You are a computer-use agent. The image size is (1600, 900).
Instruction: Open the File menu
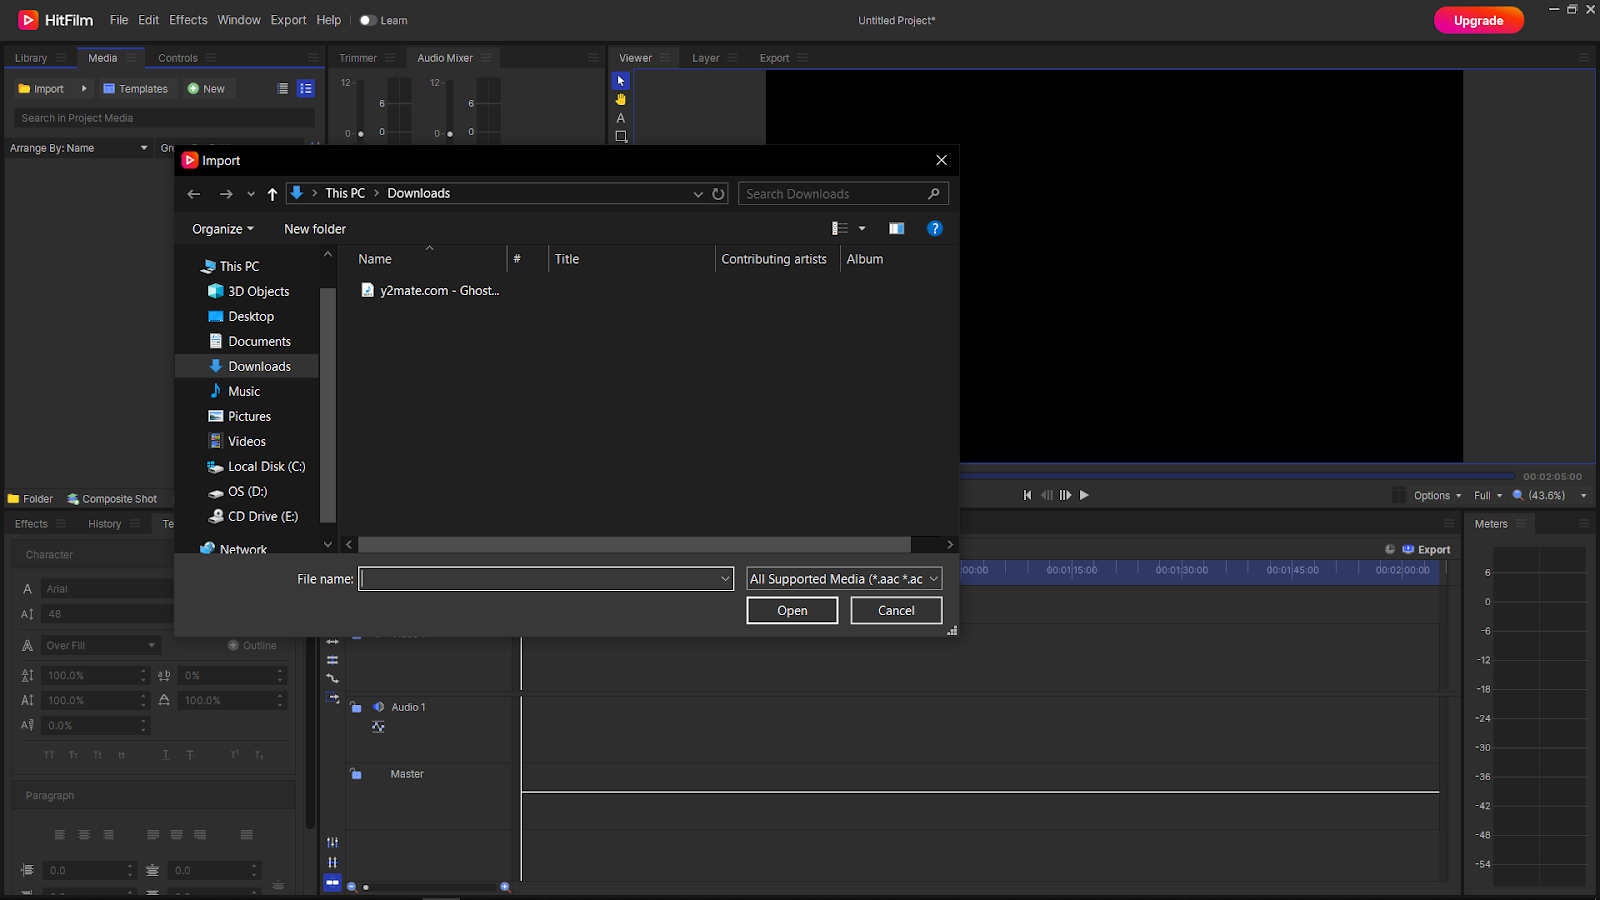pos(119,20)
